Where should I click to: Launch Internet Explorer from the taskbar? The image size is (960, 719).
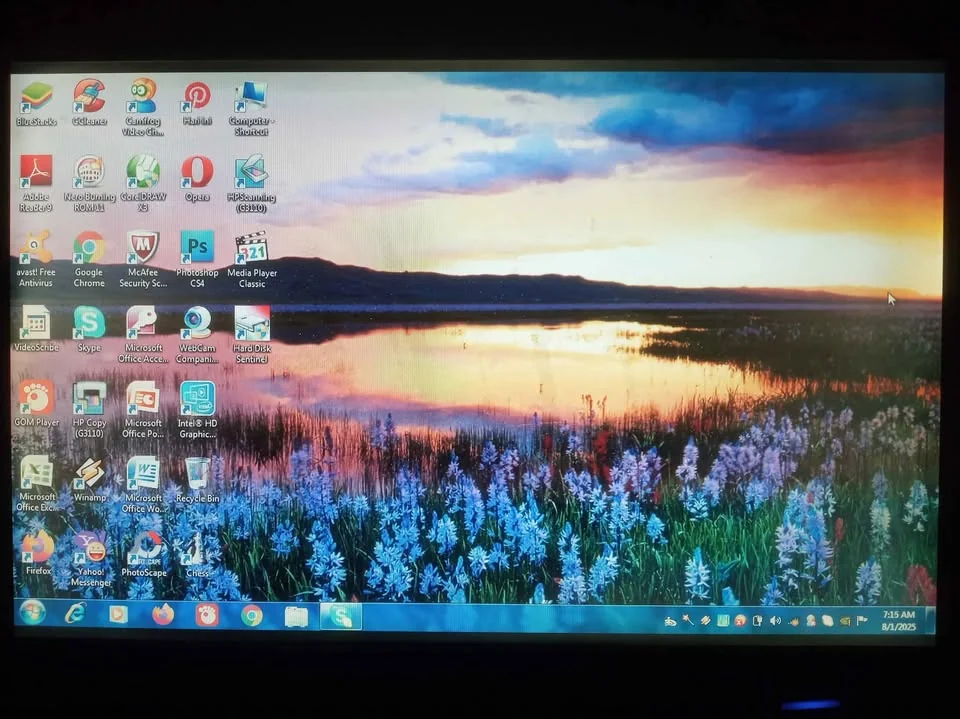75,613
